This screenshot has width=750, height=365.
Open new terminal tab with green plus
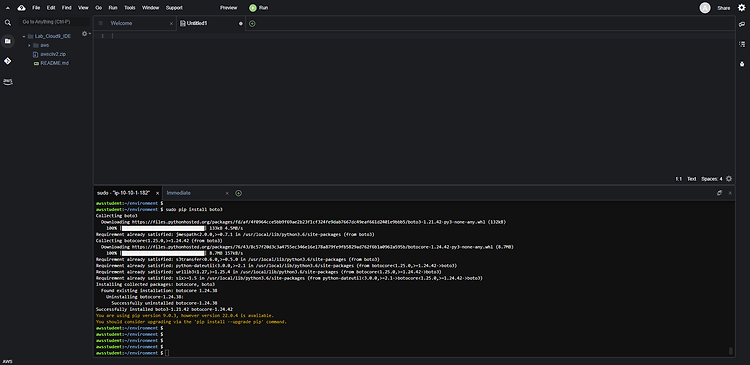tap(238, 193)
